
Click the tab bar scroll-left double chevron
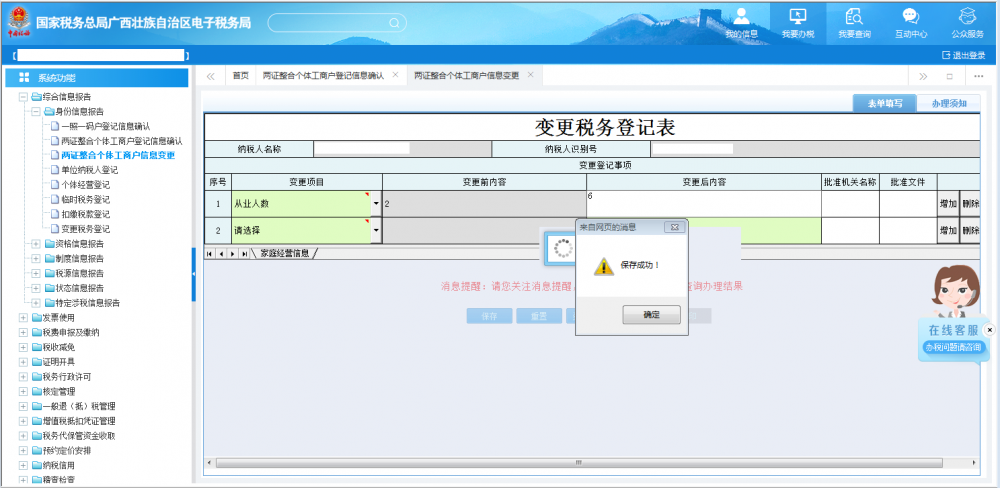pos(211,76)
